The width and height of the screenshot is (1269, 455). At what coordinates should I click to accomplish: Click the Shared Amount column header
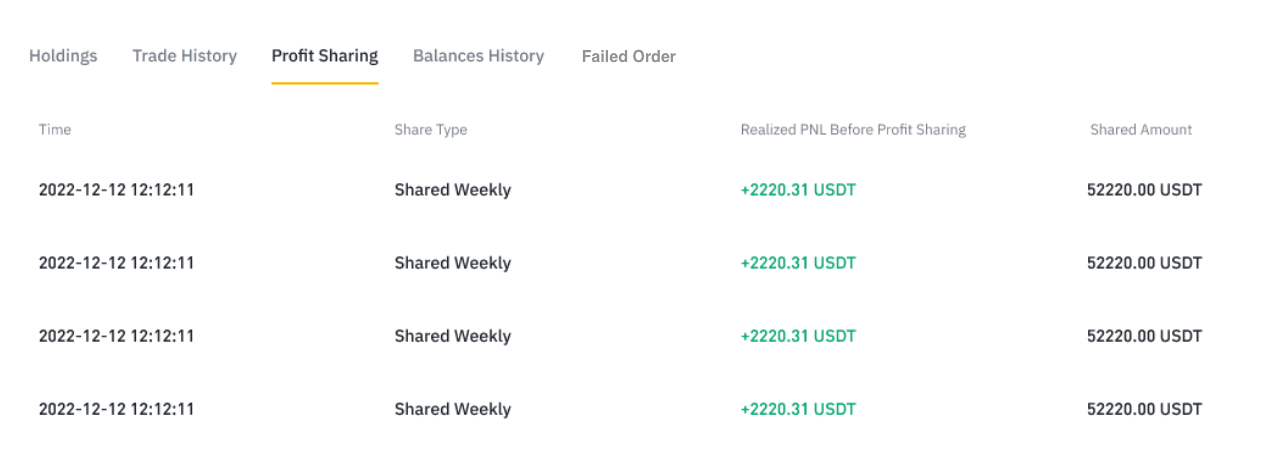click(x=1140, y=130)
